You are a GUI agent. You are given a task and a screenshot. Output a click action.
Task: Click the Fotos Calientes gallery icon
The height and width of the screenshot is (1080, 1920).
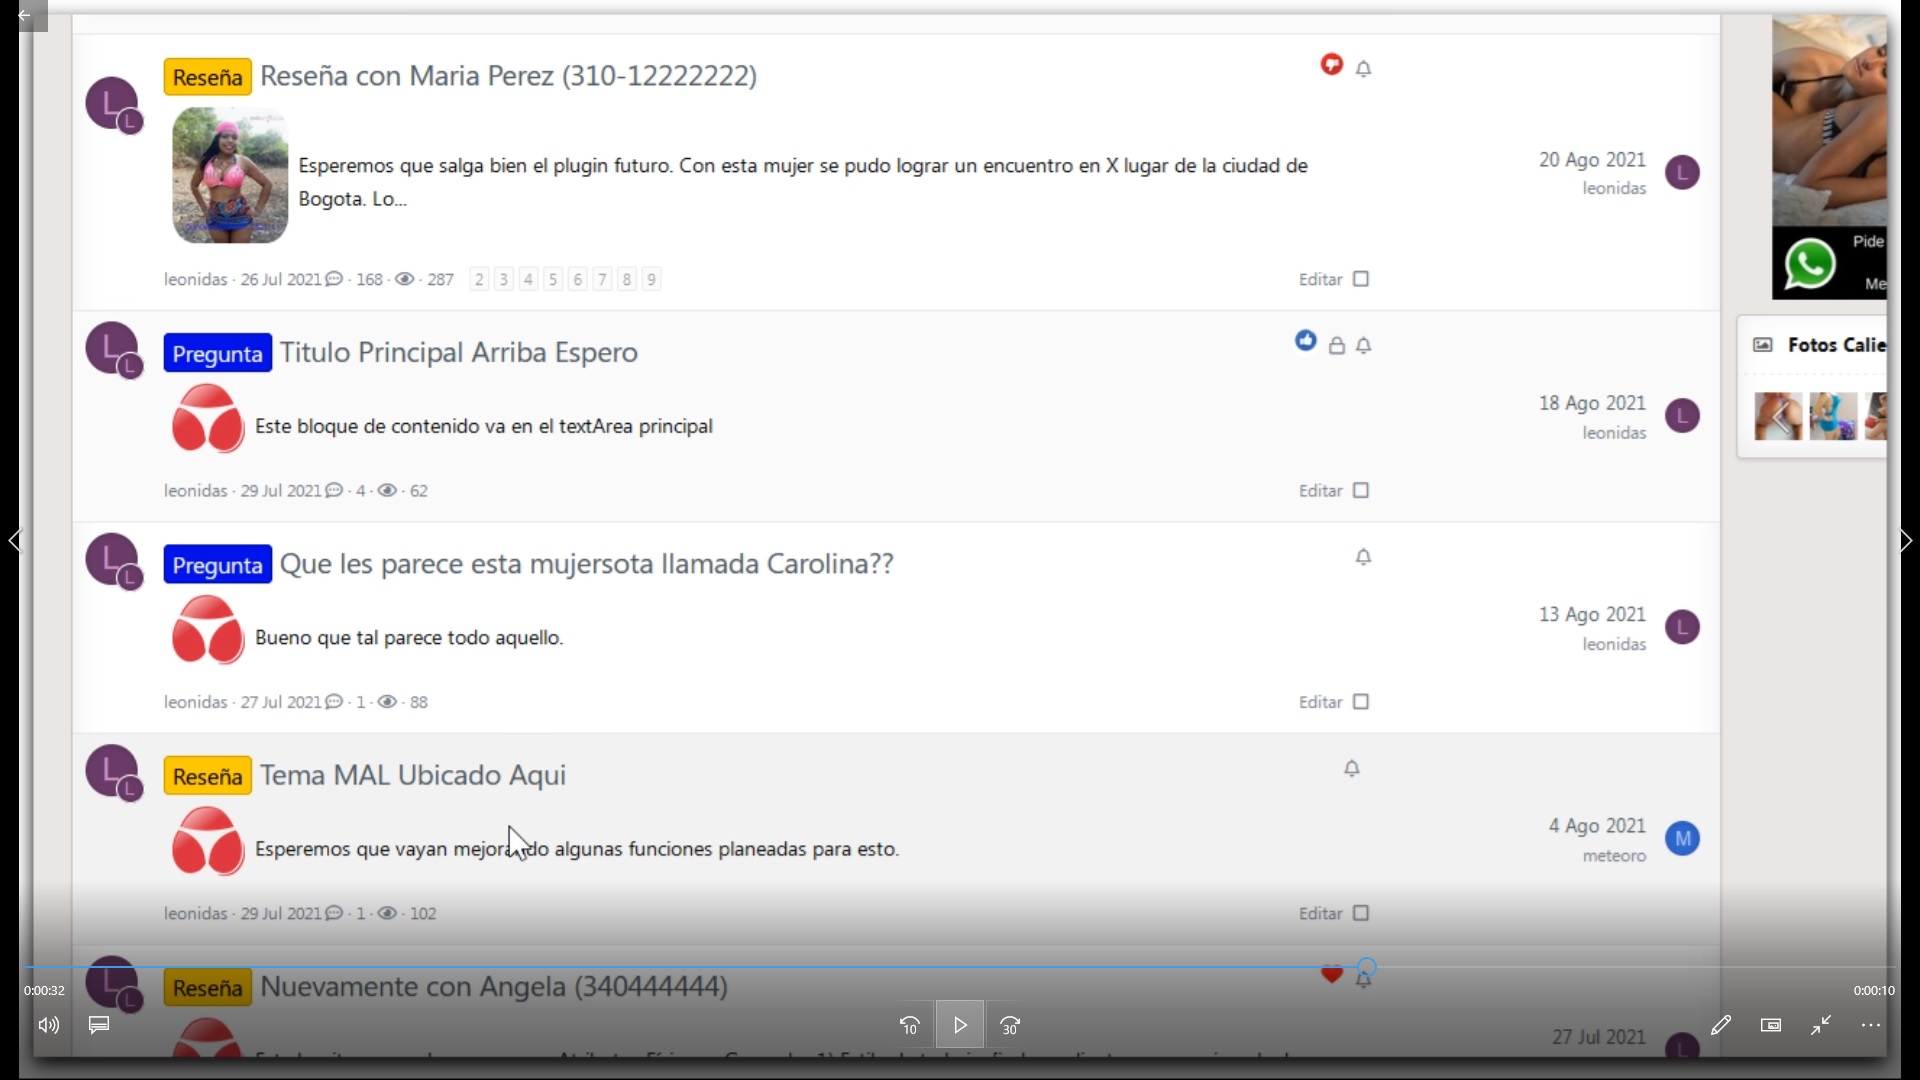coord(1763,345)
